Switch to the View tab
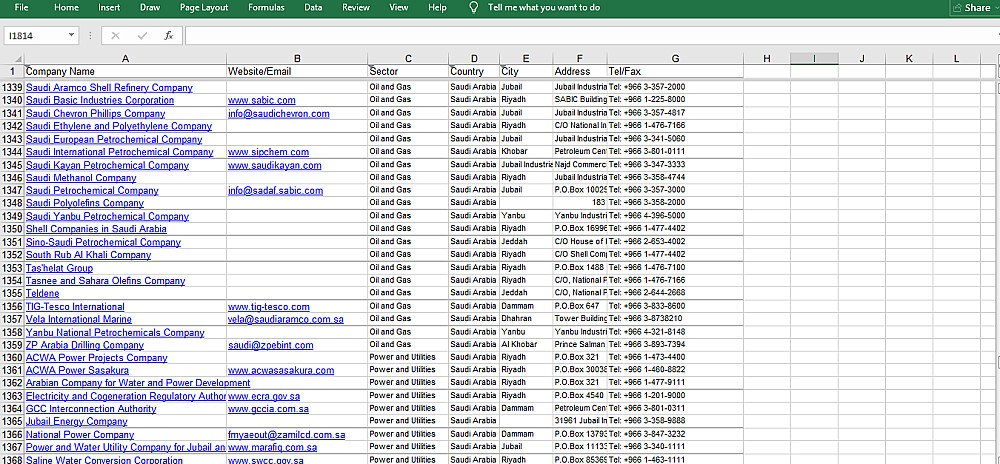The image size is (1000, 464). click(399, 8)
